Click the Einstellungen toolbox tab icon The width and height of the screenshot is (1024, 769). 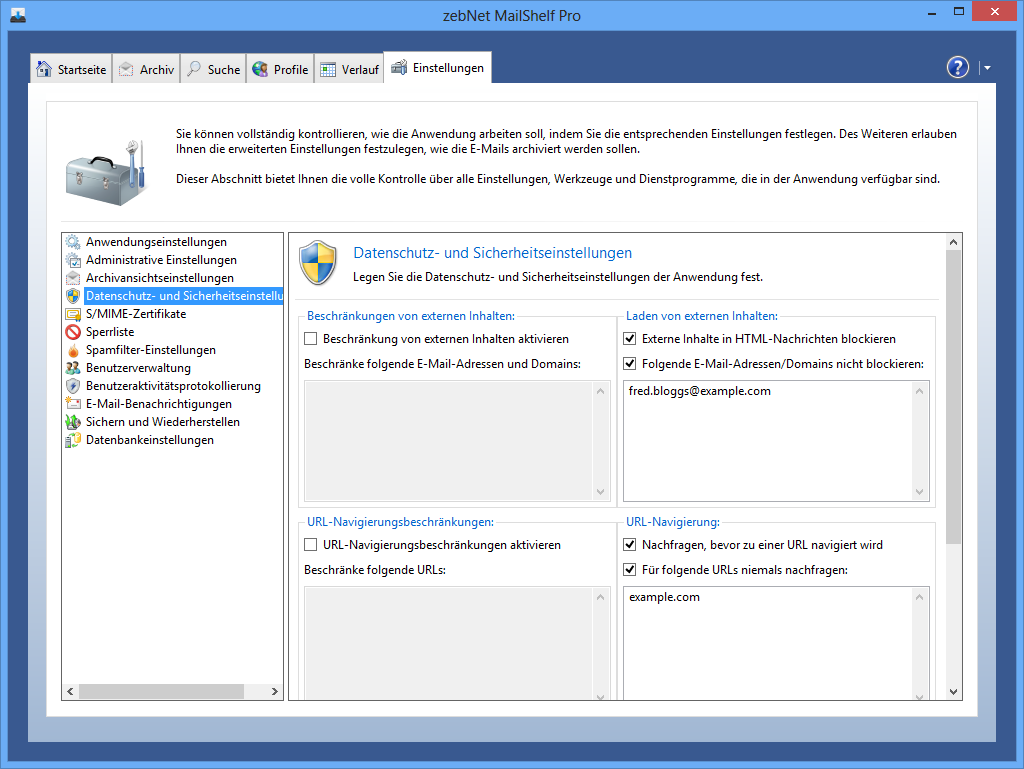[399, 67]
